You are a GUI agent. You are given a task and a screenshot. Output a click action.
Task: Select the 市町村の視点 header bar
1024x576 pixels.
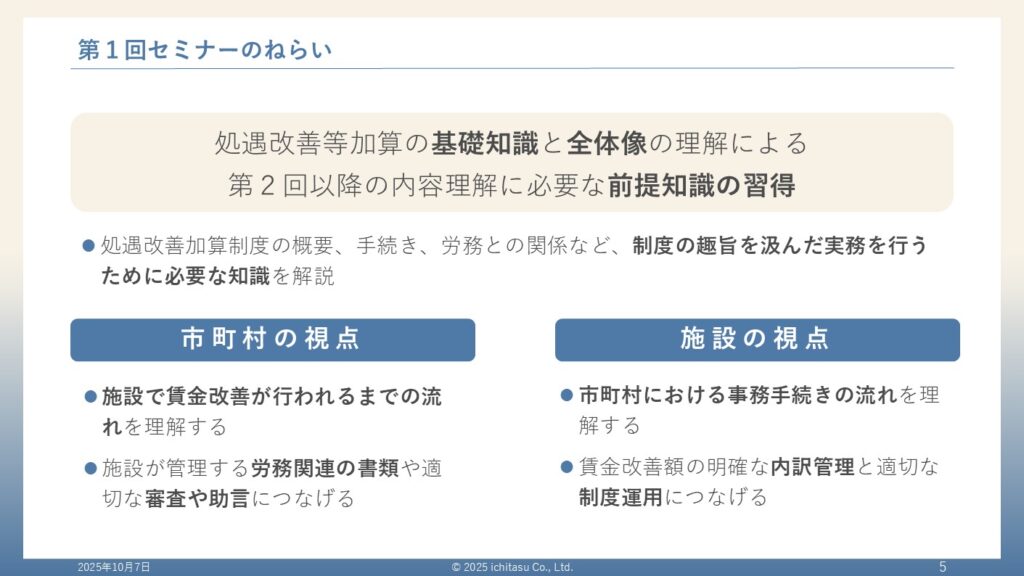click(272, 340)
